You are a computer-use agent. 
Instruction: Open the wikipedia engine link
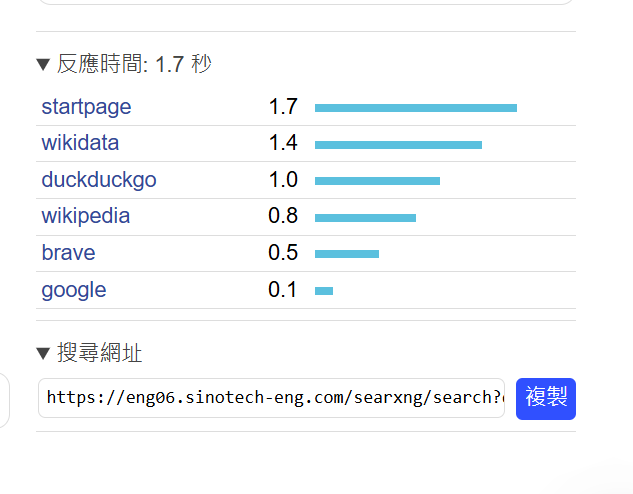pos(86,216)
